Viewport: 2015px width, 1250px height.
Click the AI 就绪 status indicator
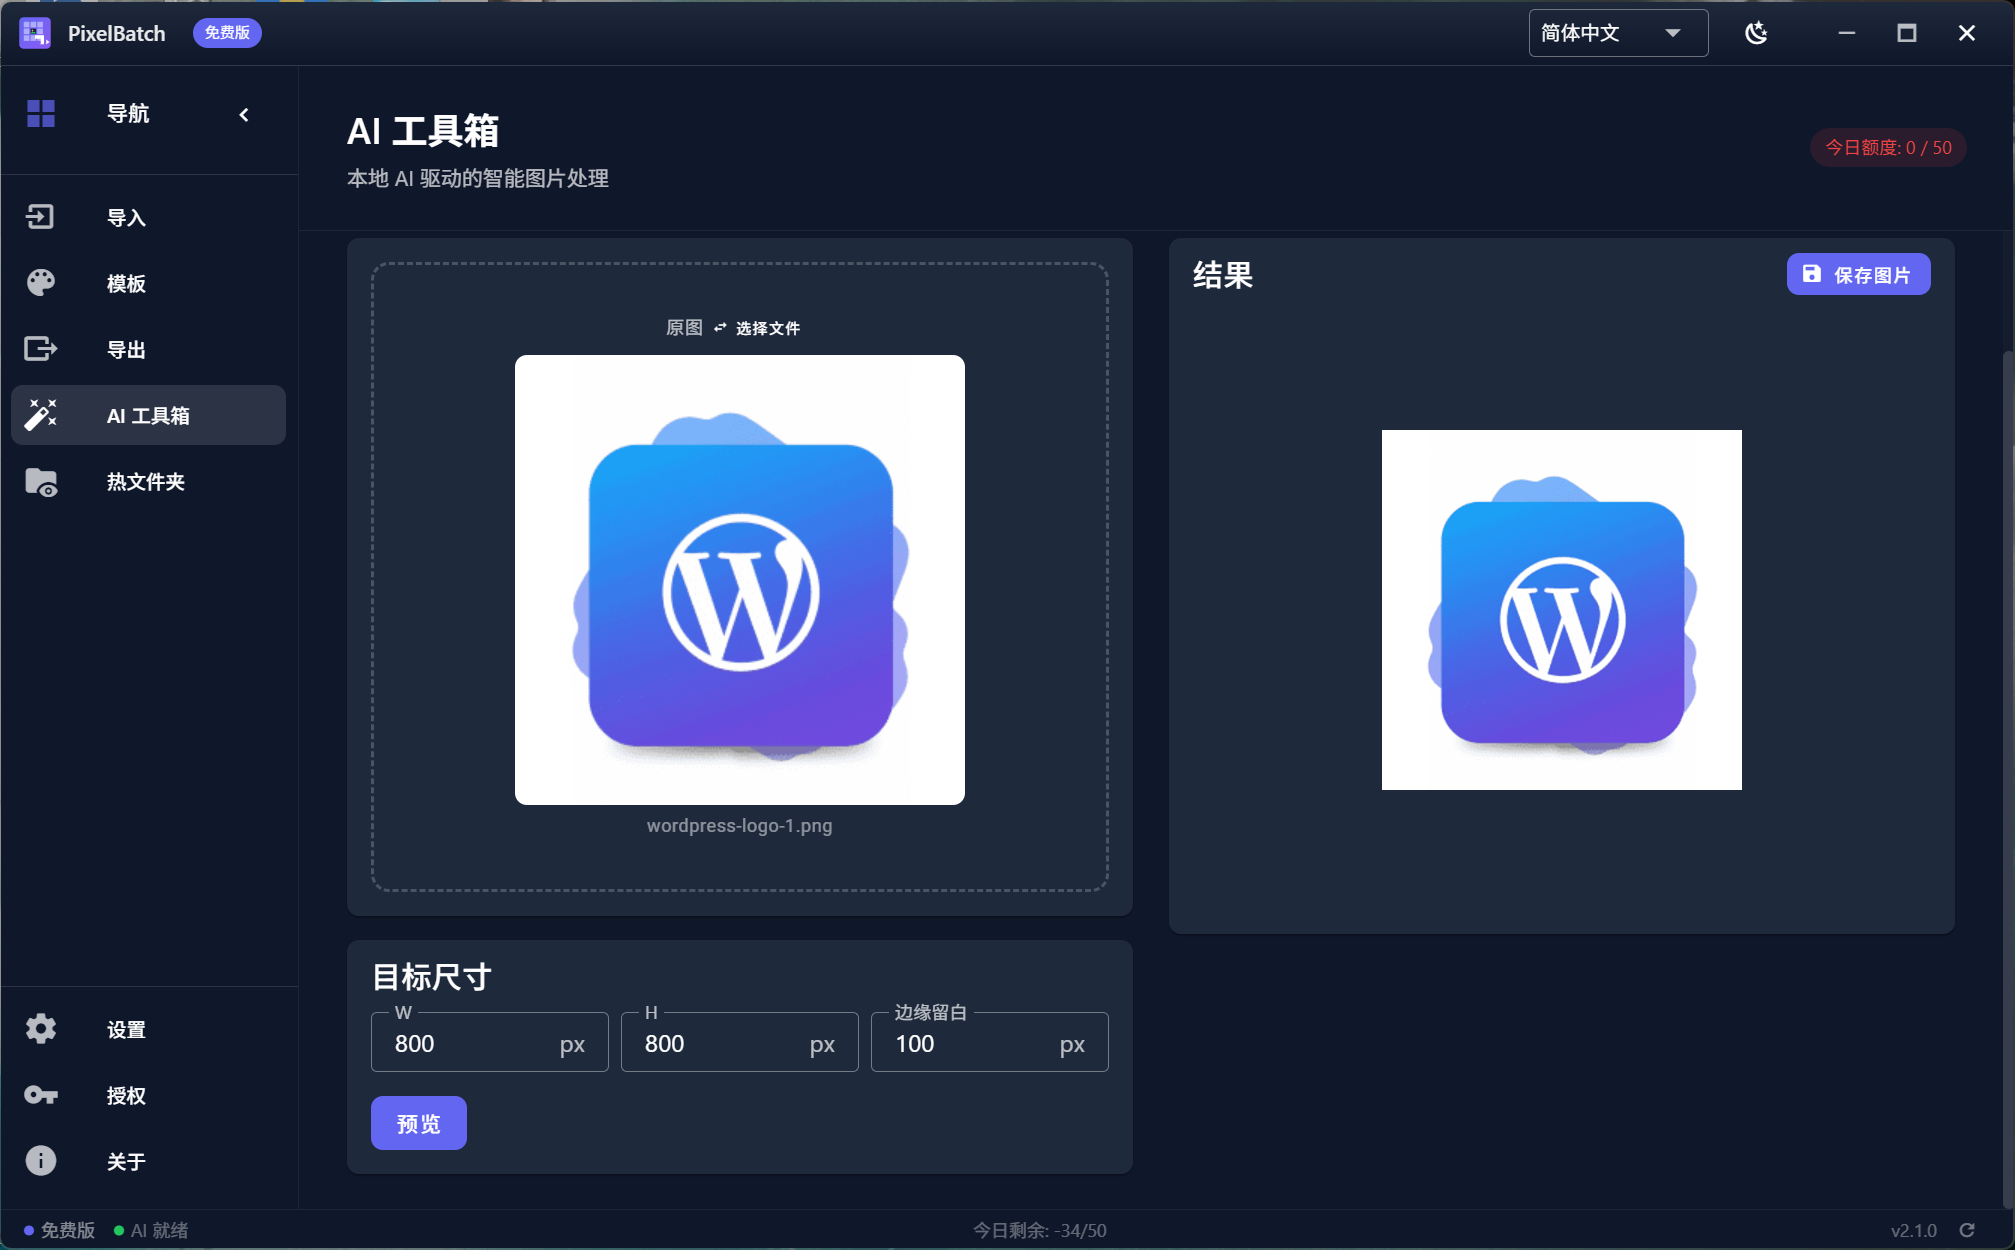click(151, 1230)
